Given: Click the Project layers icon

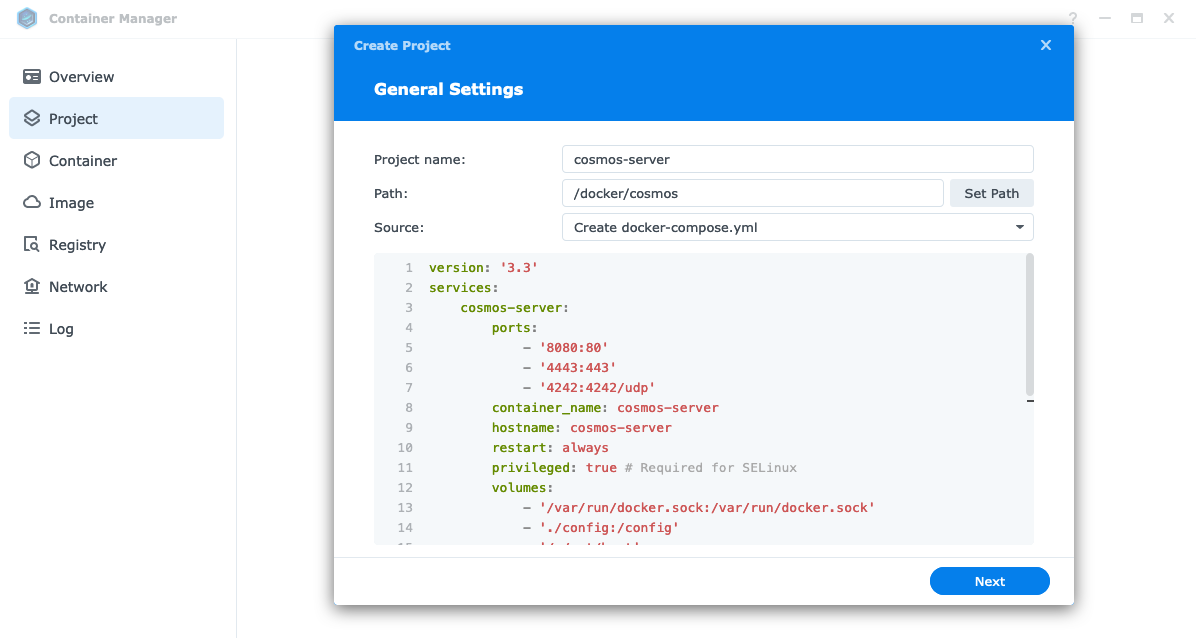Looking at the screenshot, I should [32, 119].
